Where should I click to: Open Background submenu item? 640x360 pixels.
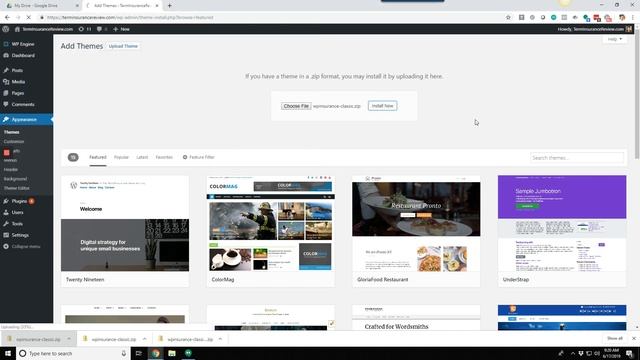(x=15, y=179)
